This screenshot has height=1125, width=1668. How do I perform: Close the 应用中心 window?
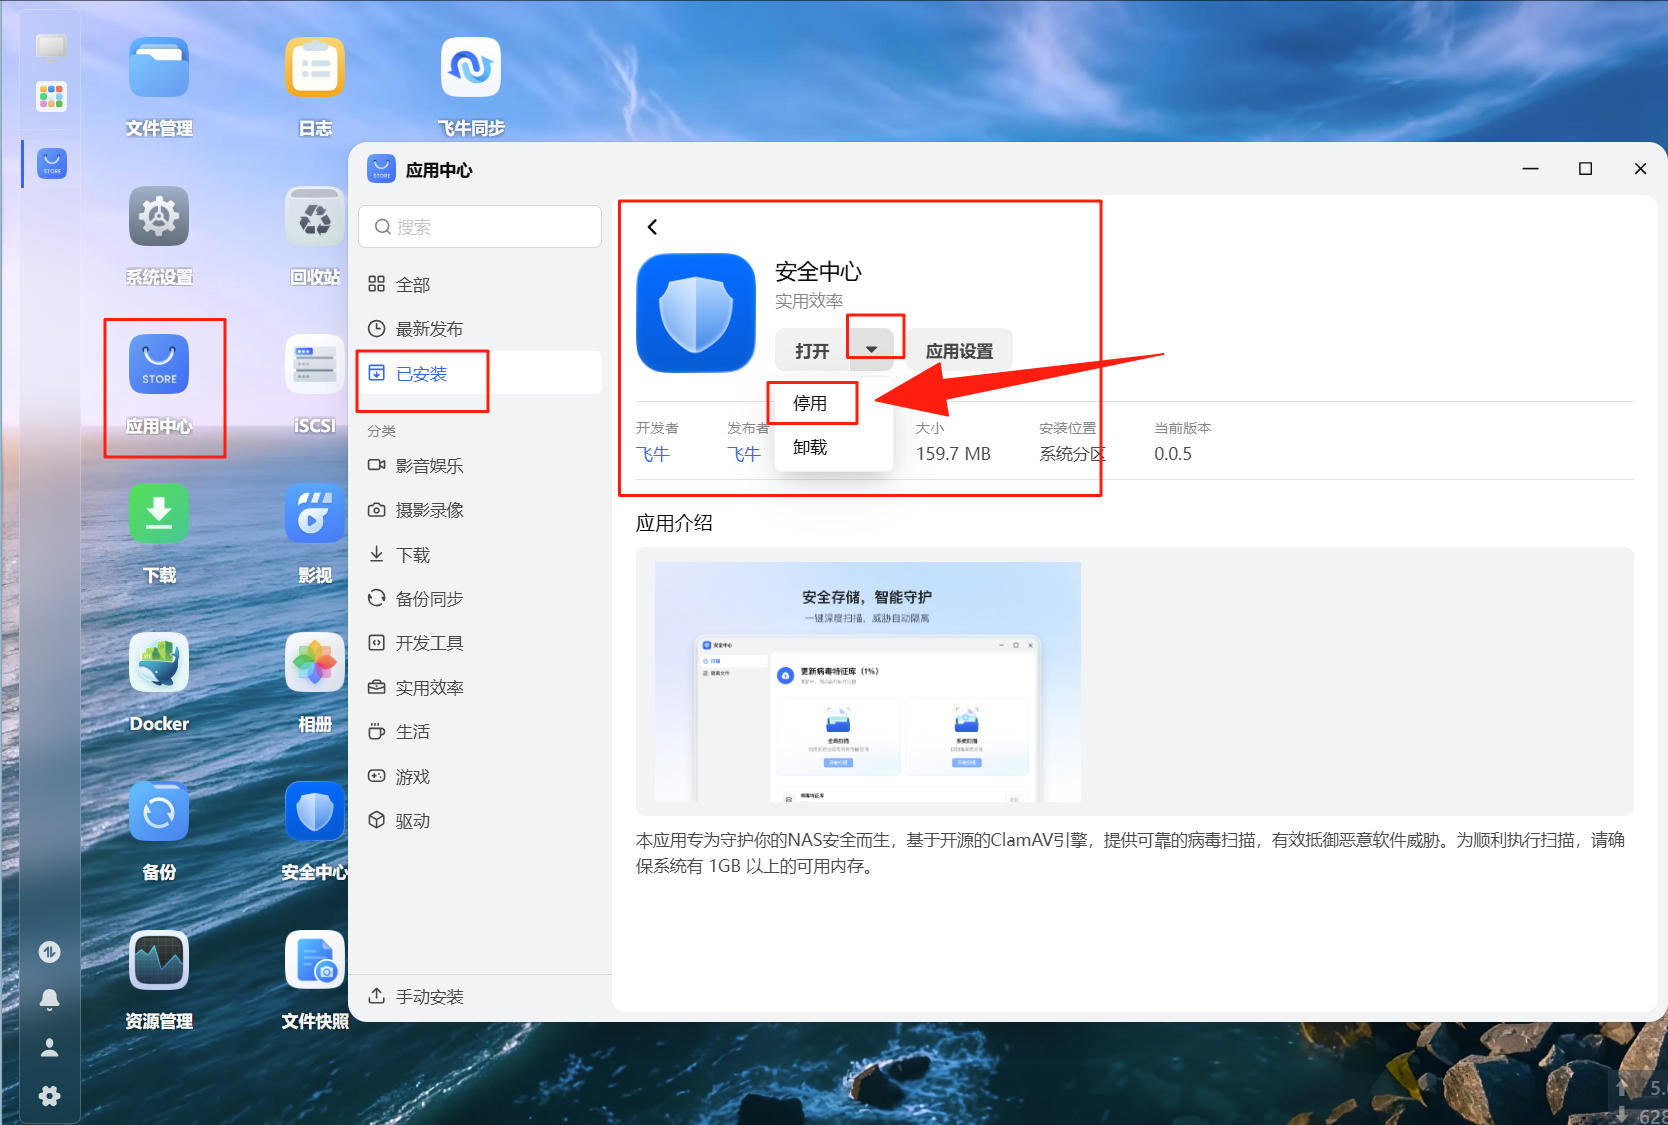click(1640, 169)
